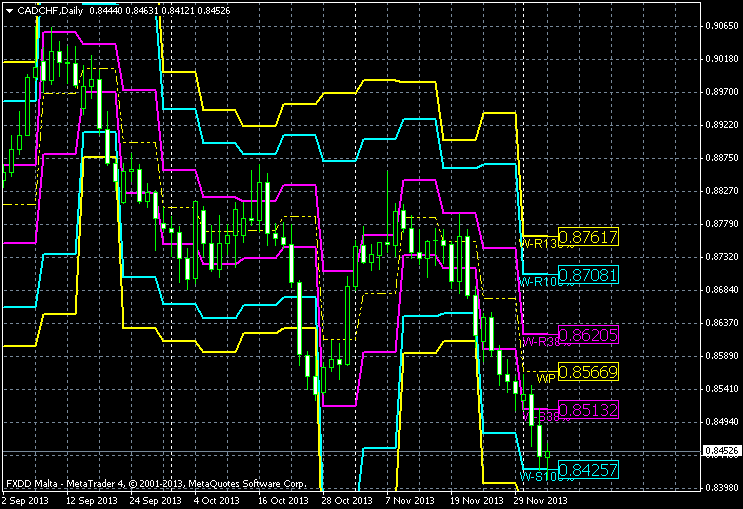Click the 7 Nov 2013 date label
The height and width of the screenshot is (509, 743).
pyautogui.click(x=409, y=500)
